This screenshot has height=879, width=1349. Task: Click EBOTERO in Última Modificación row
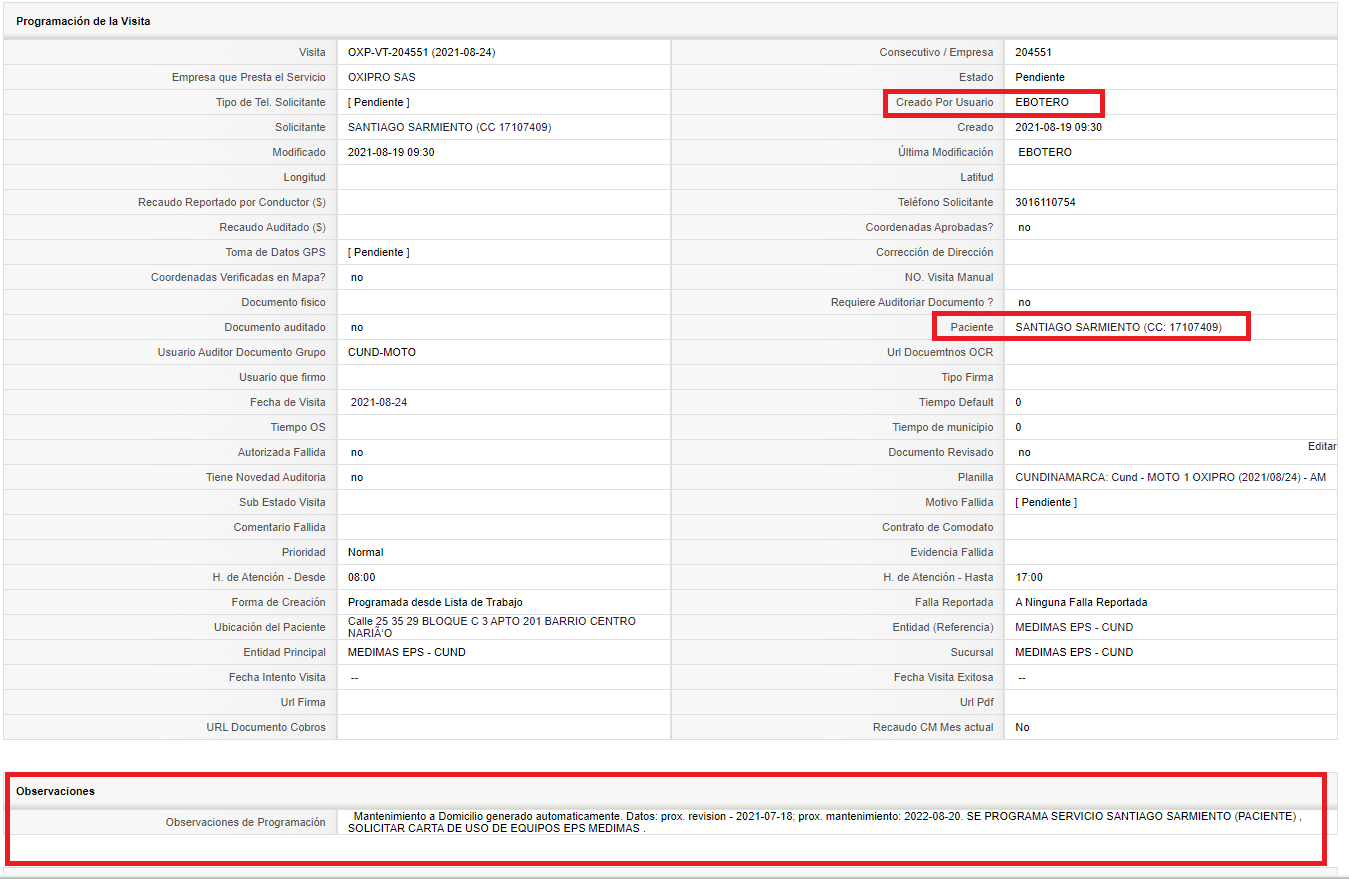(x=1045, y=152)
